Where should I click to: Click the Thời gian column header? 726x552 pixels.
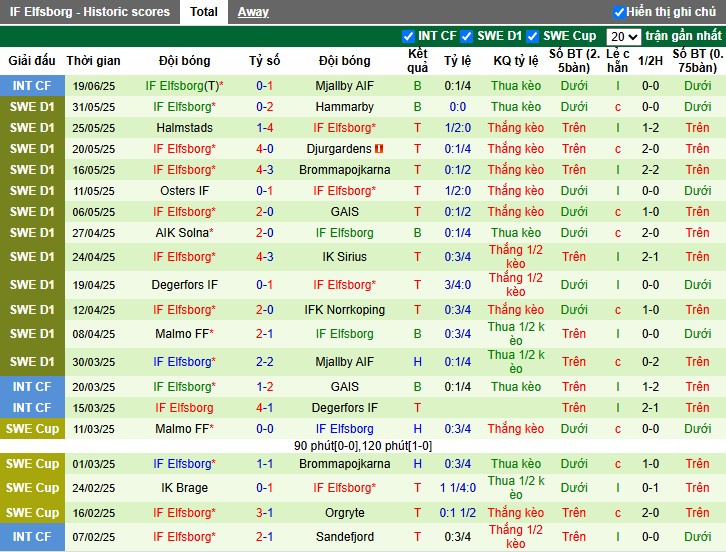tap(94, 61)
